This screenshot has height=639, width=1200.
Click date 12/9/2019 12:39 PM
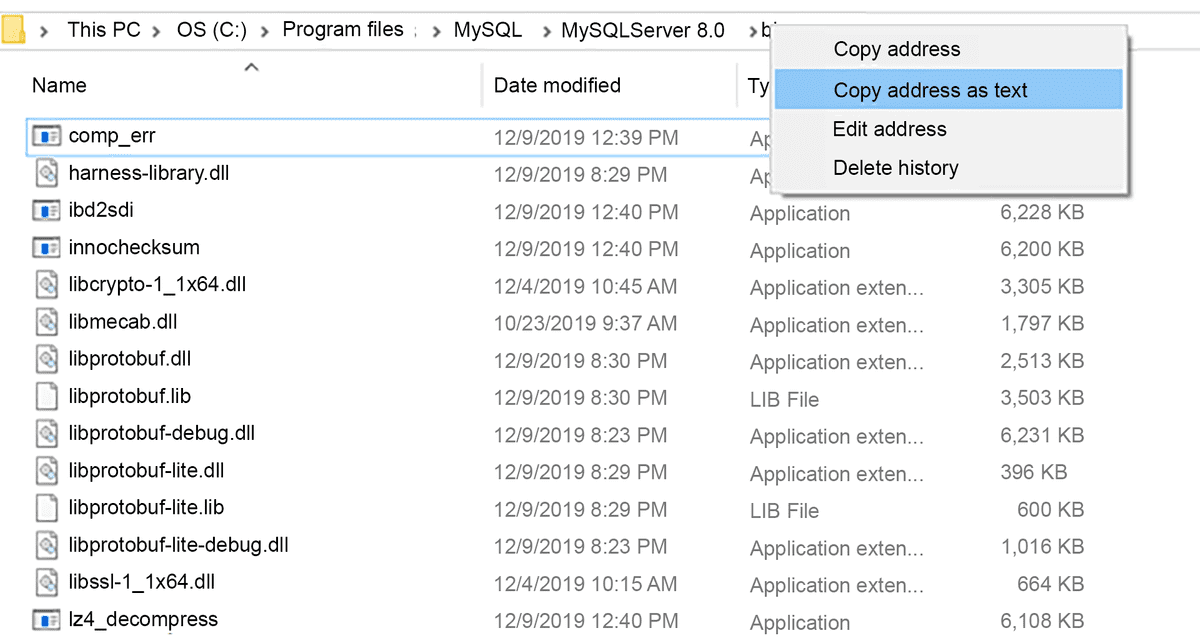(x=585, y=137)
